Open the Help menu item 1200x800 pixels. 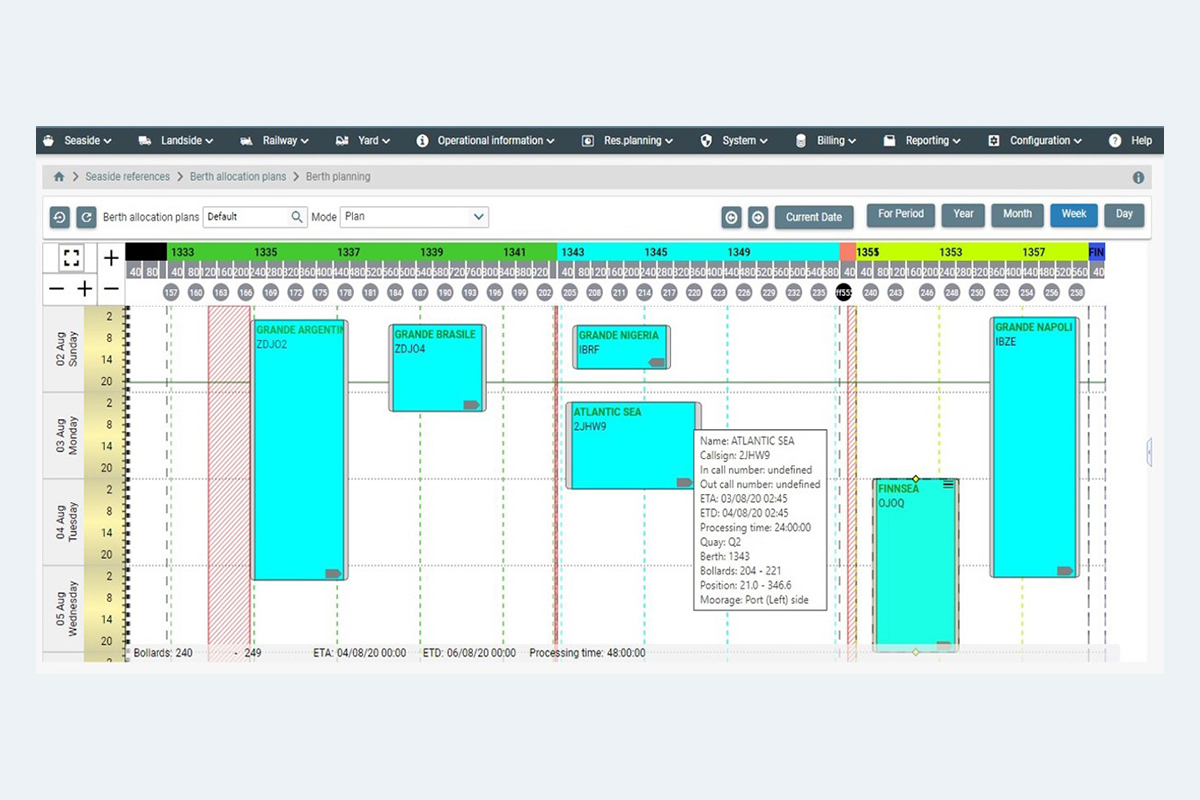[1130, 141]
